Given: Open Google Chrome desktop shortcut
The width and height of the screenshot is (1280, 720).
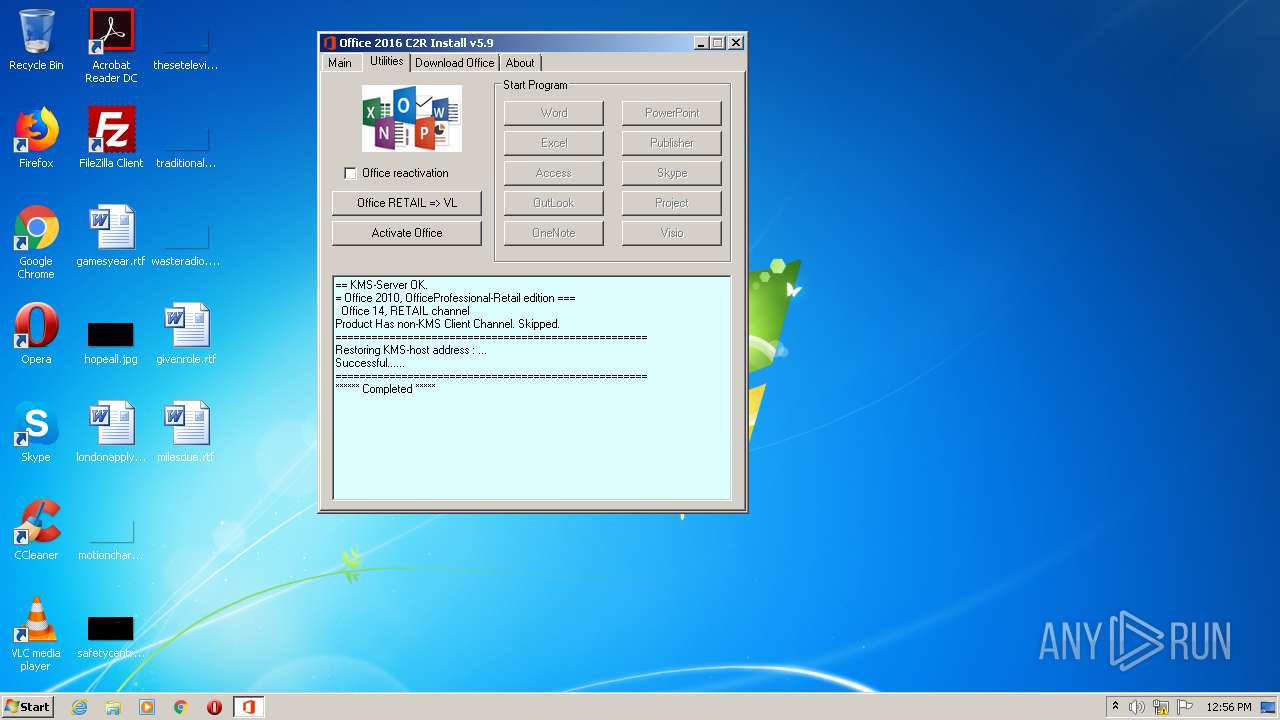Looking at the screenshot, I should (36, 242).
